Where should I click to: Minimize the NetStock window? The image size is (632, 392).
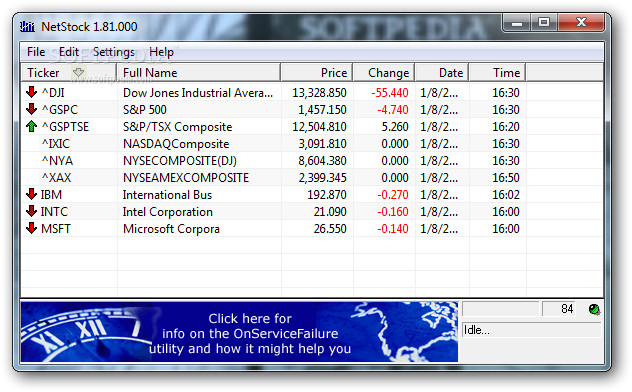(517, 23)
